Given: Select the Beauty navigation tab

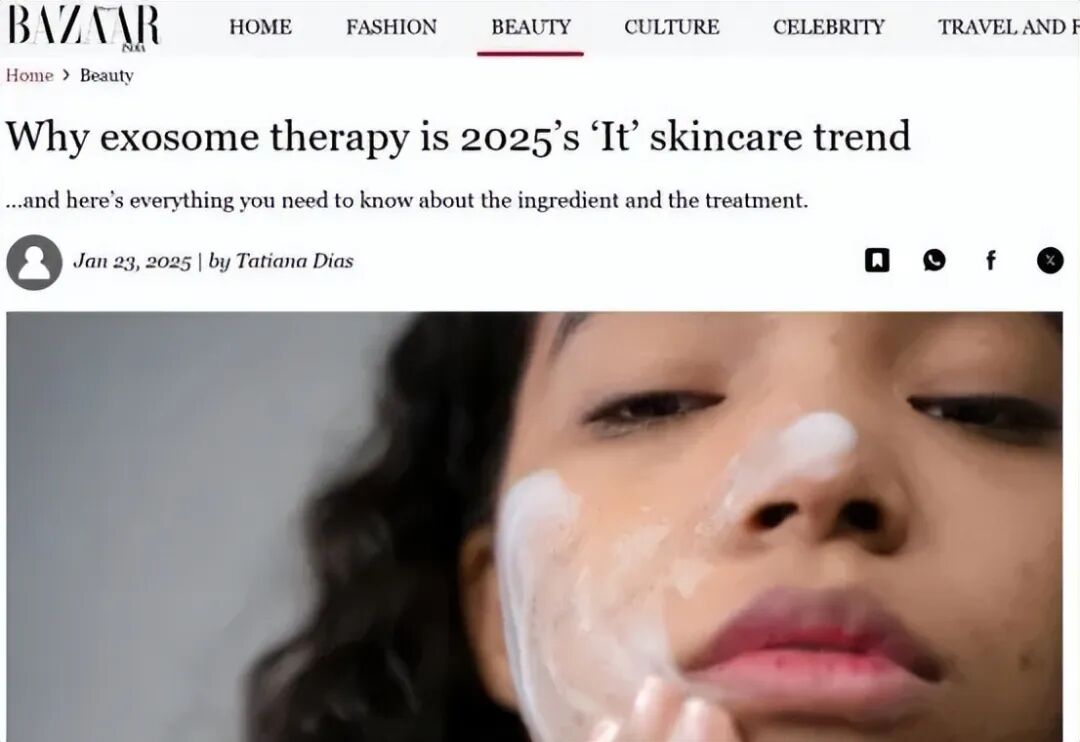Looking at the screenshot, I should pyautogui.click(x=531, y=27).
